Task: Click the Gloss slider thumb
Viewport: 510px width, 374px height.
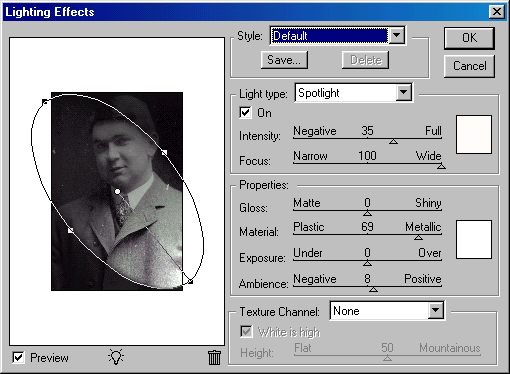Action: [367, 213]
